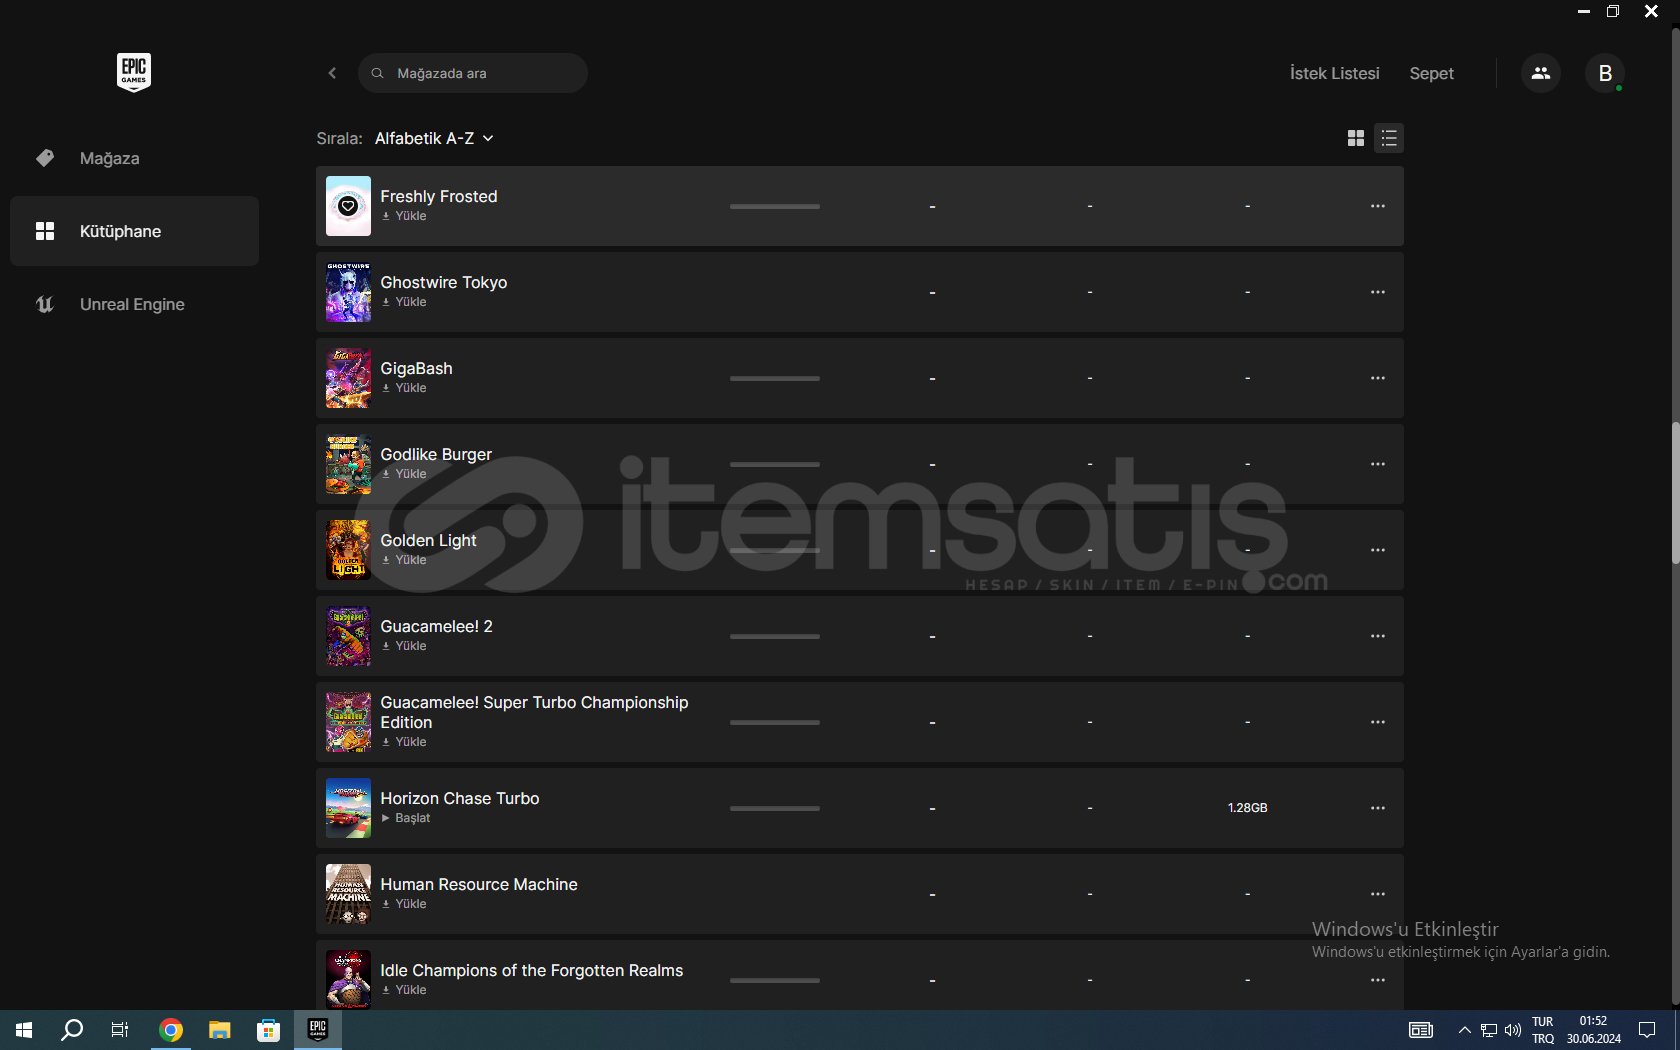Open options menu for Idle Champions
This screenshot has height=1050, width=1680.
click(1378, 980)
